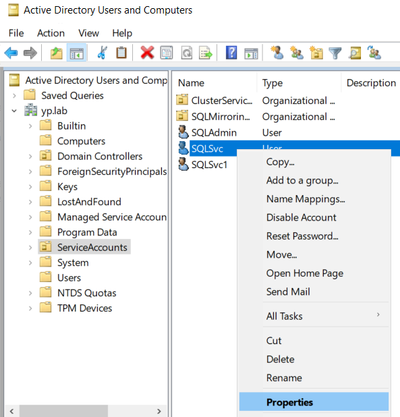Expand the ServiceAccounts node
The image size is (400, 417).
click(30, 248)
